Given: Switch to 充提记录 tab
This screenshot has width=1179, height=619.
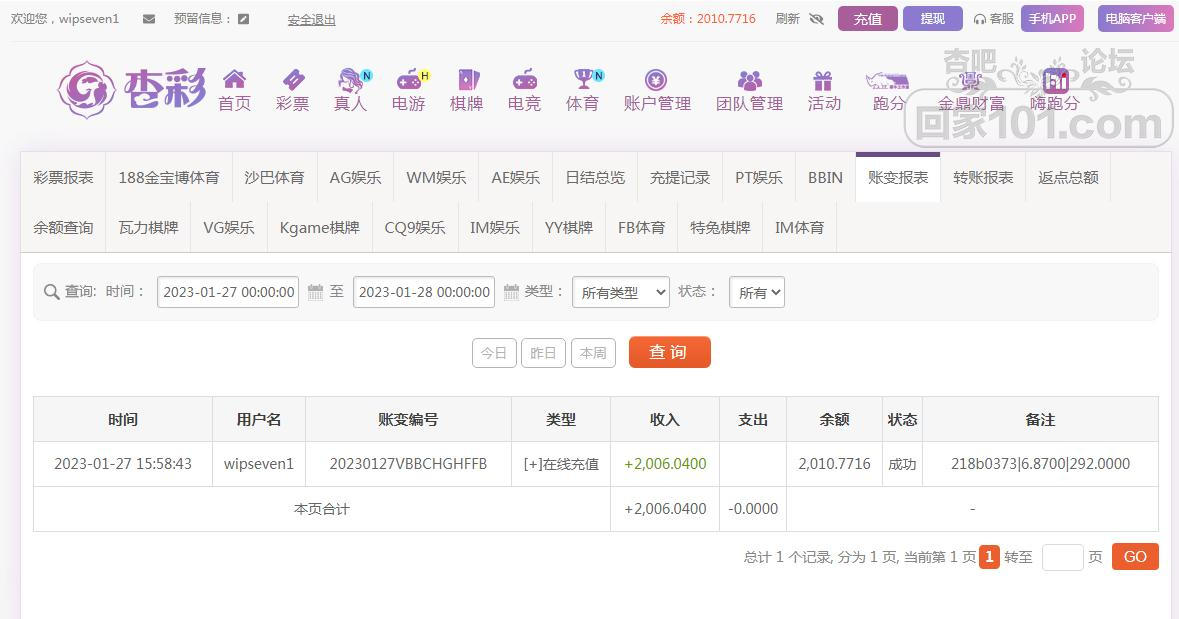Looking at the screenshot, I should click(680, 178).
